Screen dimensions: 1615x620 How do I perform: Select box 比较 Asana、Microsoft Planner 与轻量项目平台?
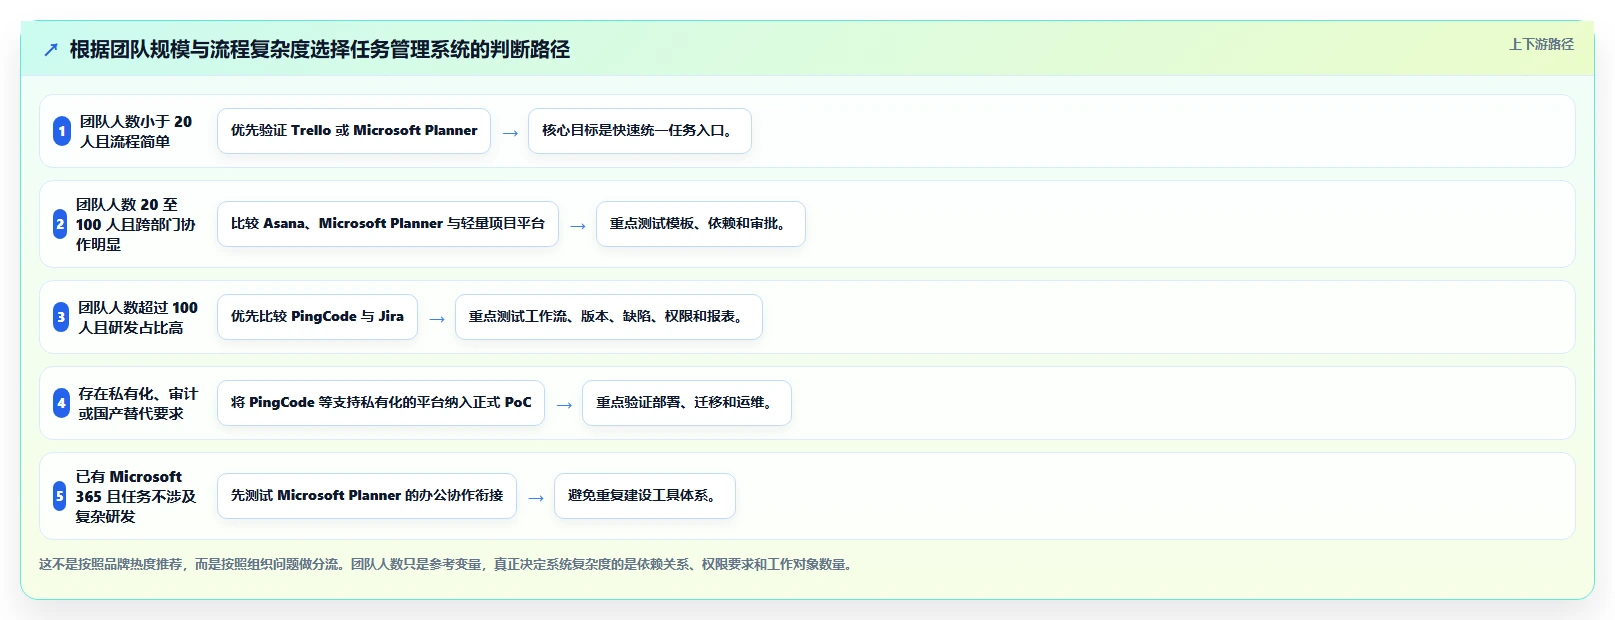388,224
